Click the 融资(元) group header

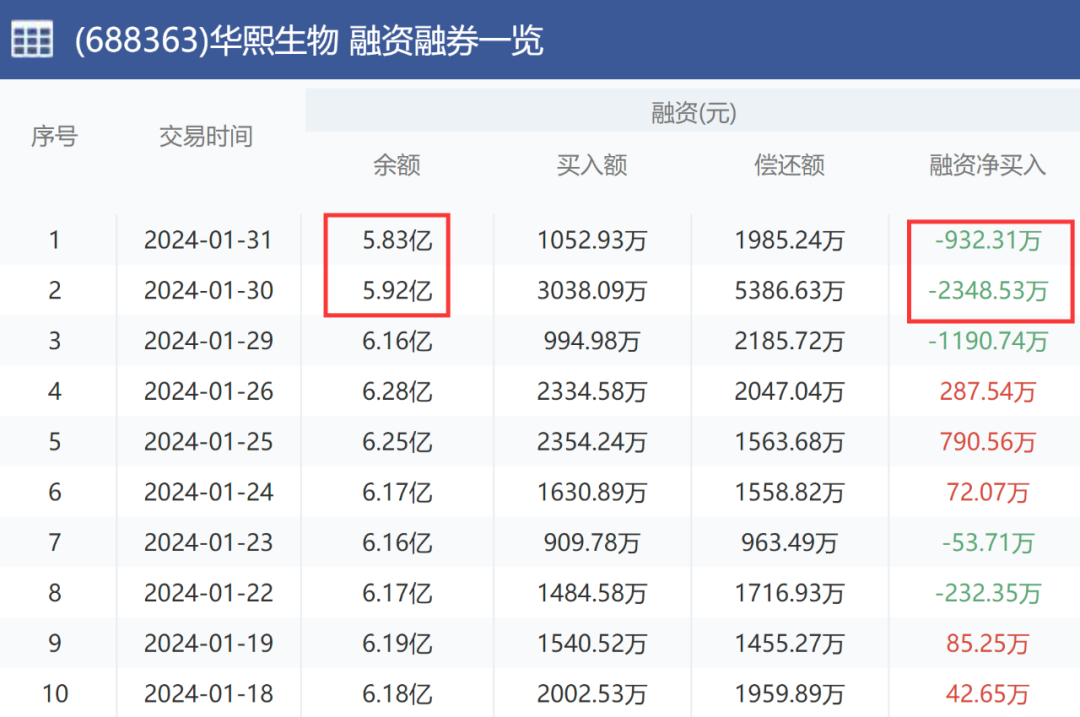(x=694, y=112)
